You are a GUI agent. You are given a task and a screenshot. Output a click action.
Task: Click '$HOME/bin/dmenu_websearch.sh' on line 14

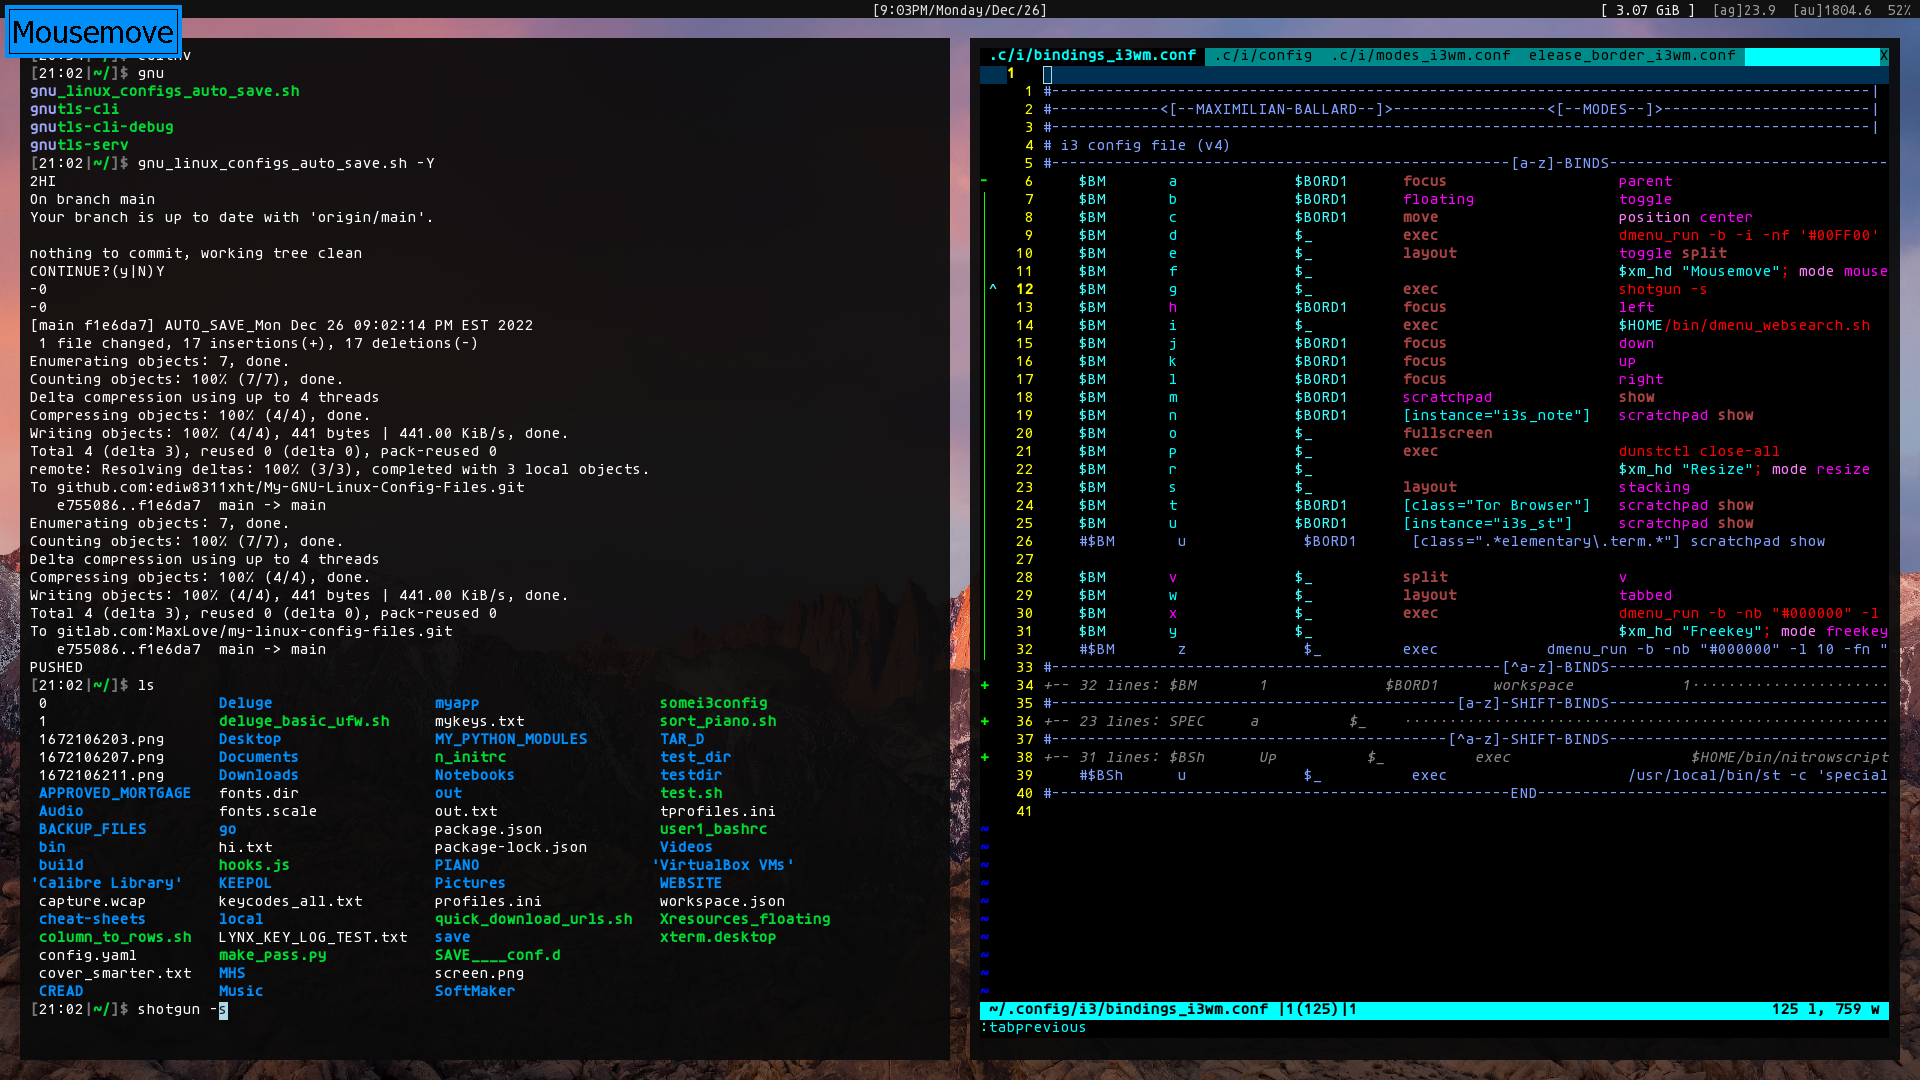point(1744,326)
